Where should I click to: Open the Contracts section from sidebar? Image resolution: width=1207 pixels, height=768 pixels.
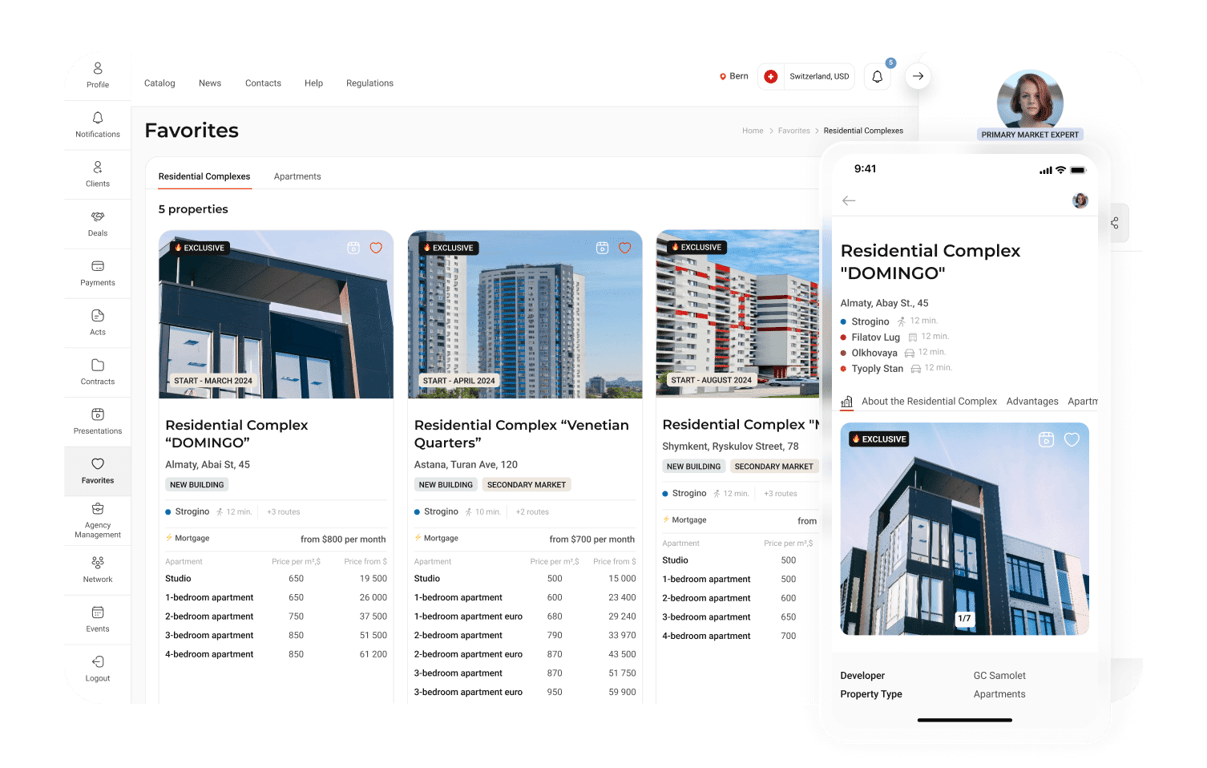coord(97,371)
